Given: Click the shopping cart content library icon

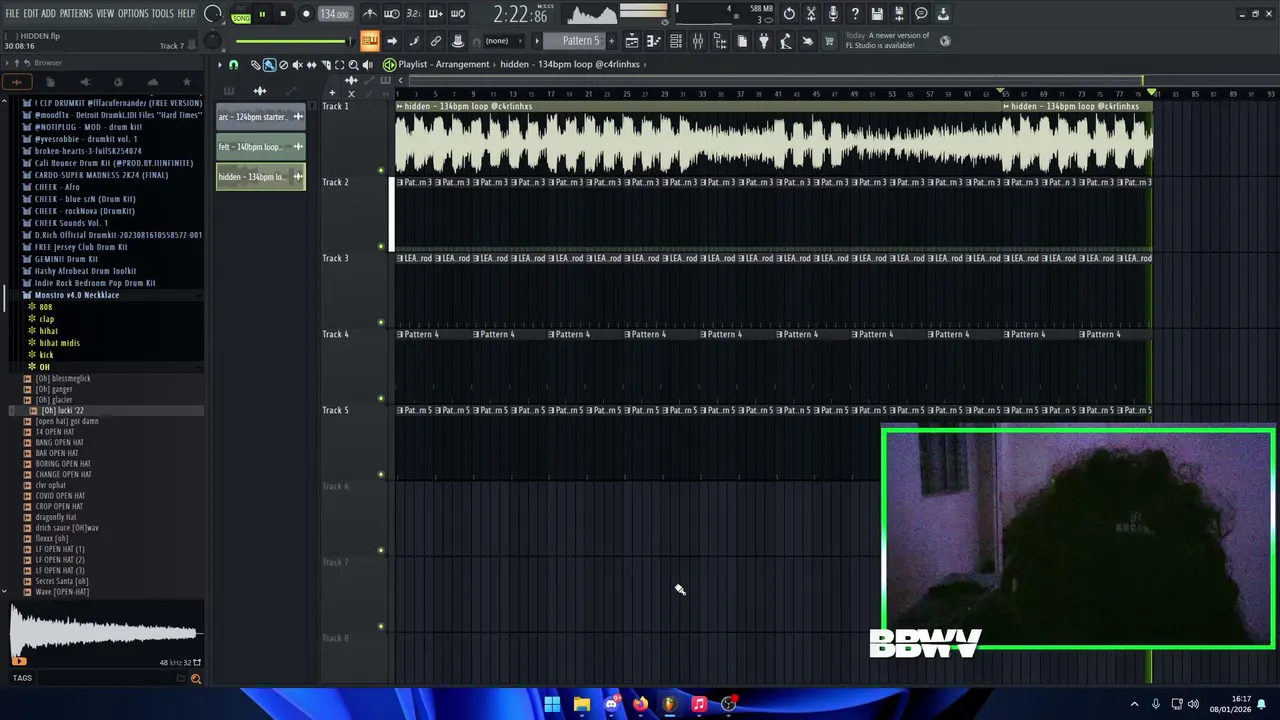Looking at the screenshot, I should (829, 41).
